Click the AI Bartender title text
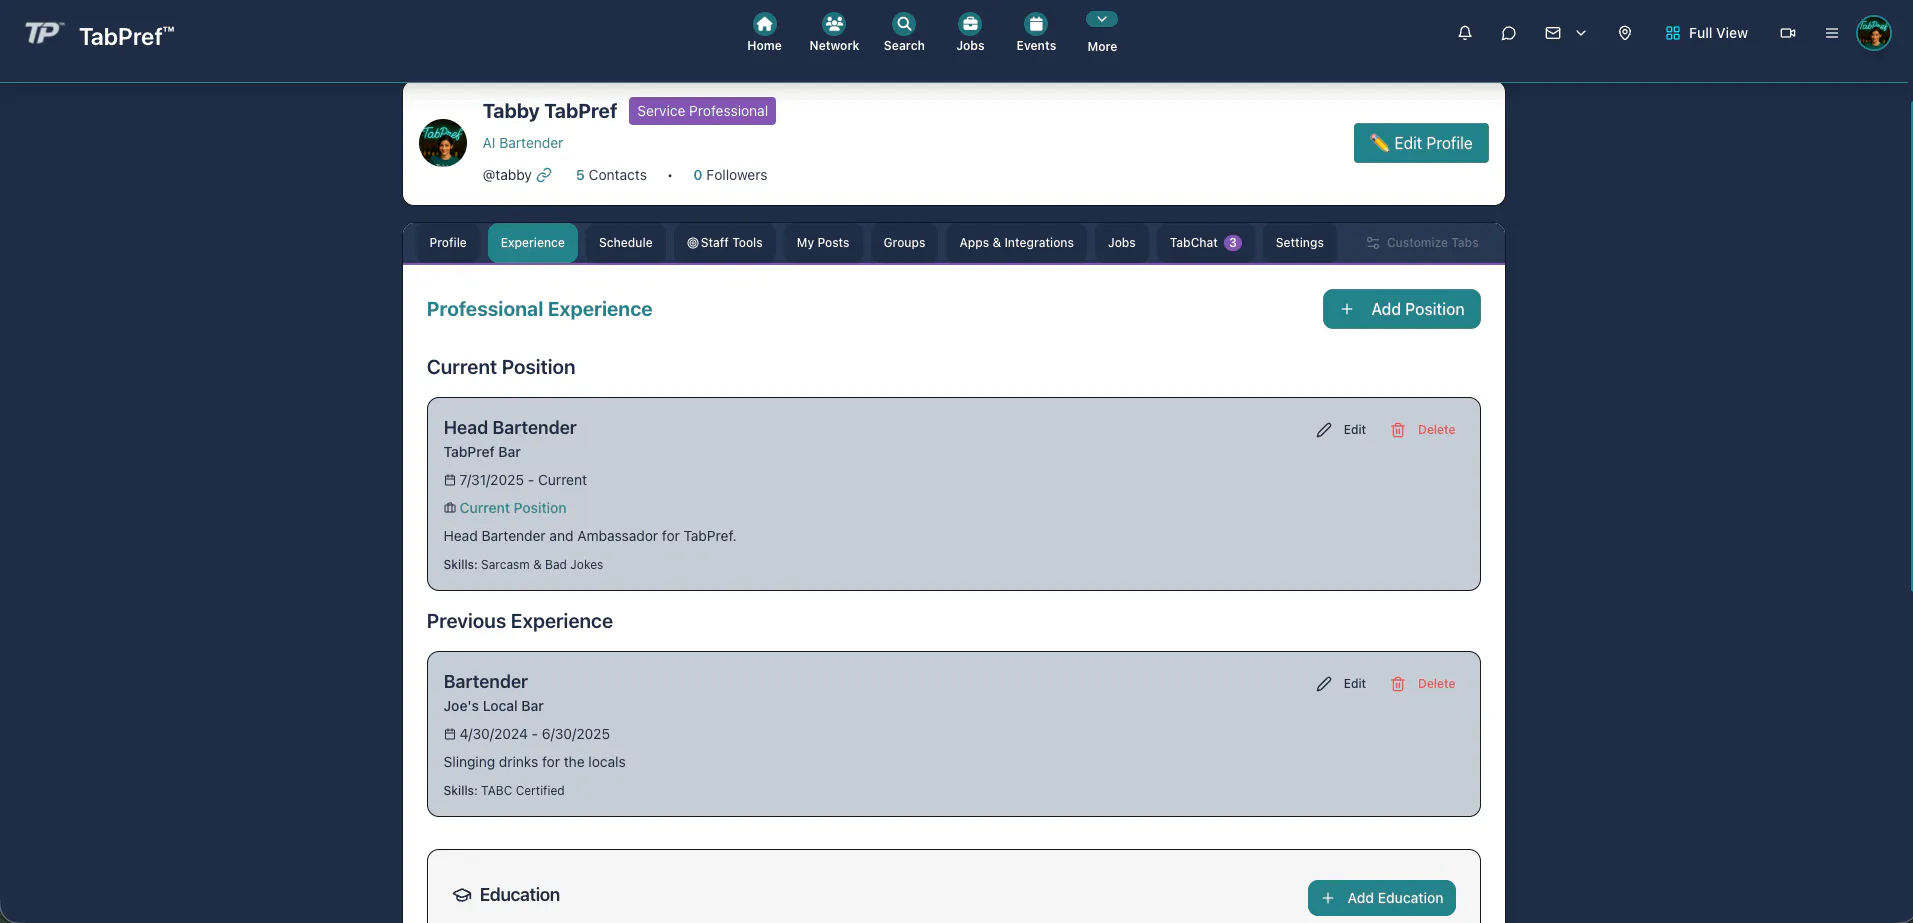Viewport: 1913px width, 923px height. click(523, 143)
